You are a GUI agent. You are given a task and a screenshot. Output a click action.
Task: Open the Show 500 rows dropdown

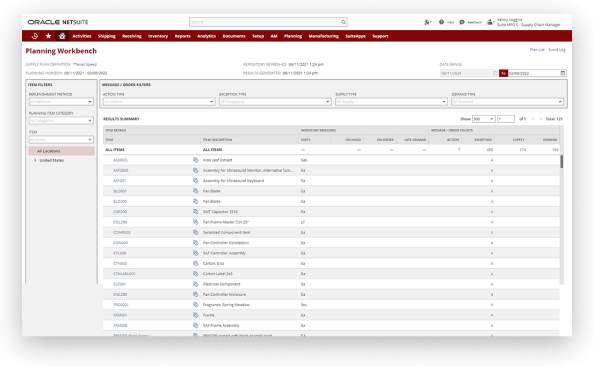click(483, 119)
